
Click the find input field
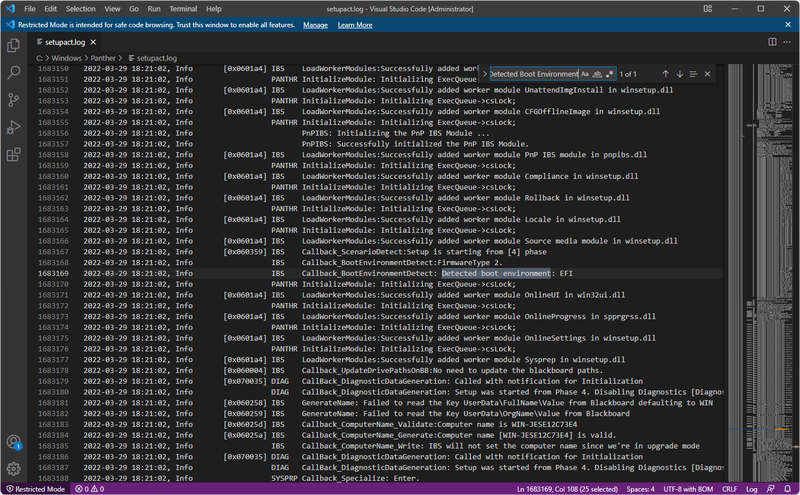[534, 74]
